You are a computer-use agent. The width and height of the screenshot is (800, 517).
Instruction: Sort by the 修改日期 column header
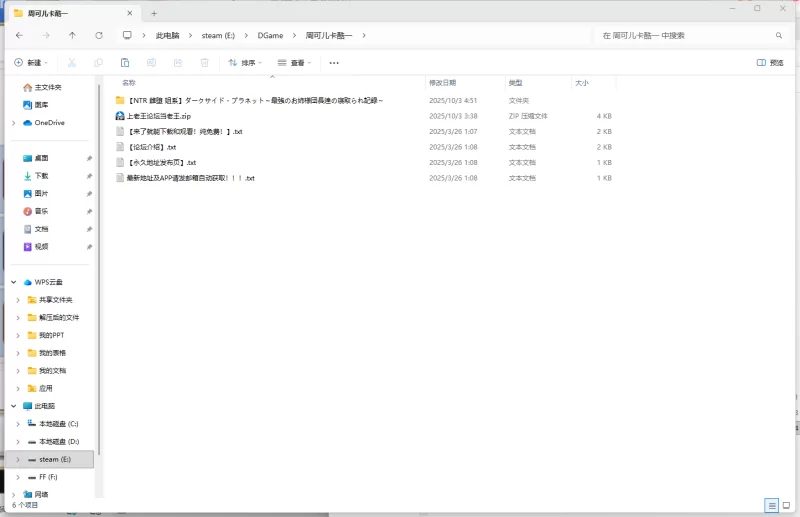(x=442, y=83)
